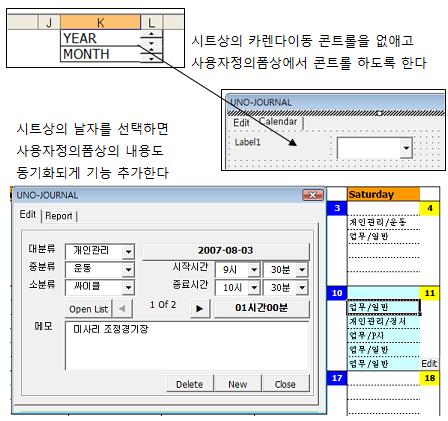Open the combo box beside Label1
The height and width of the screenshot is (421, 448).
[406, 147]
